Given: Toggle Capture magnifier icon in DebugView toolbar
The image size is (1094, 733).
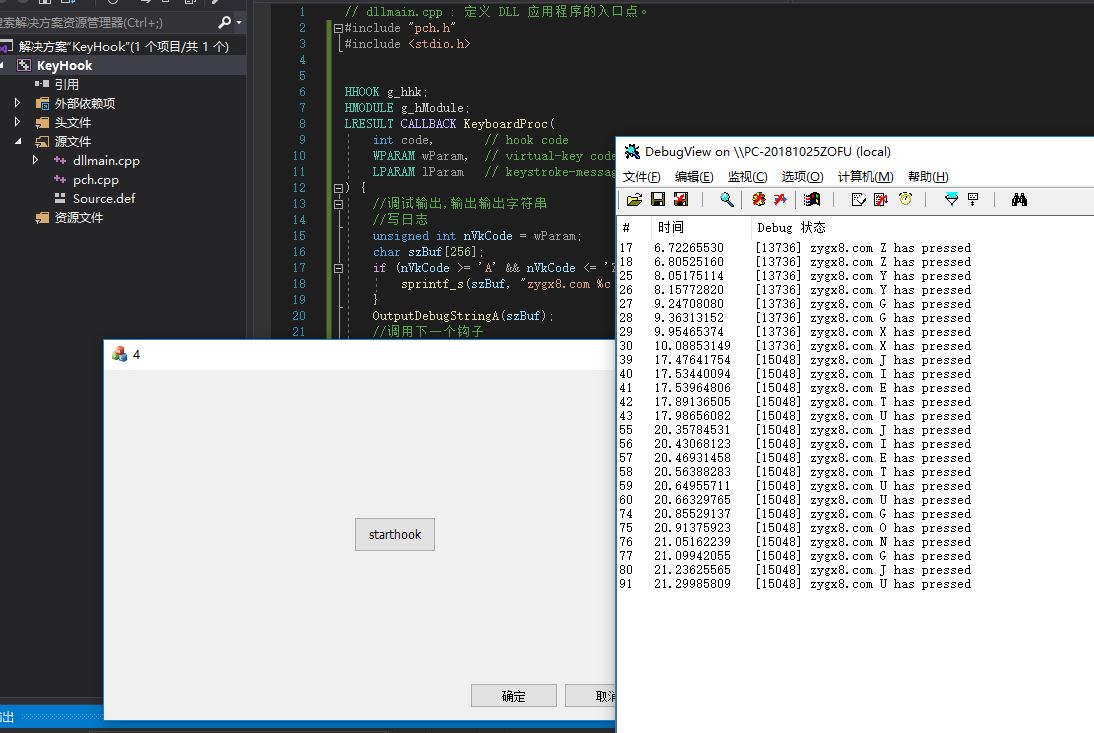Looking at the screenshot, I should click(726, 199).
